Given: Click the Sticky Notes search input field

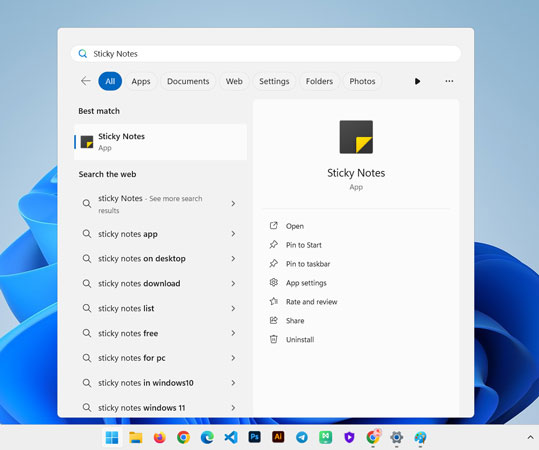Looking at the screenshot, I should pyautogui.click(x=265, y=54).
